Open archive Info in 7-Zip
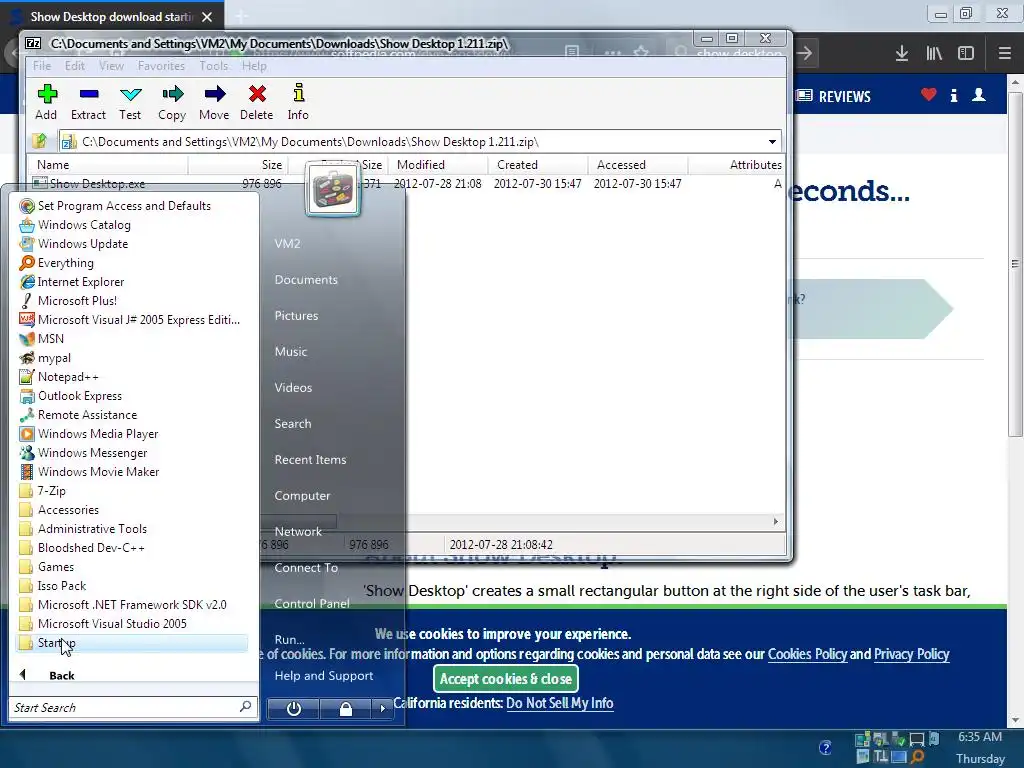Viewport: 1024px width, 768px height. click(298, 102)
